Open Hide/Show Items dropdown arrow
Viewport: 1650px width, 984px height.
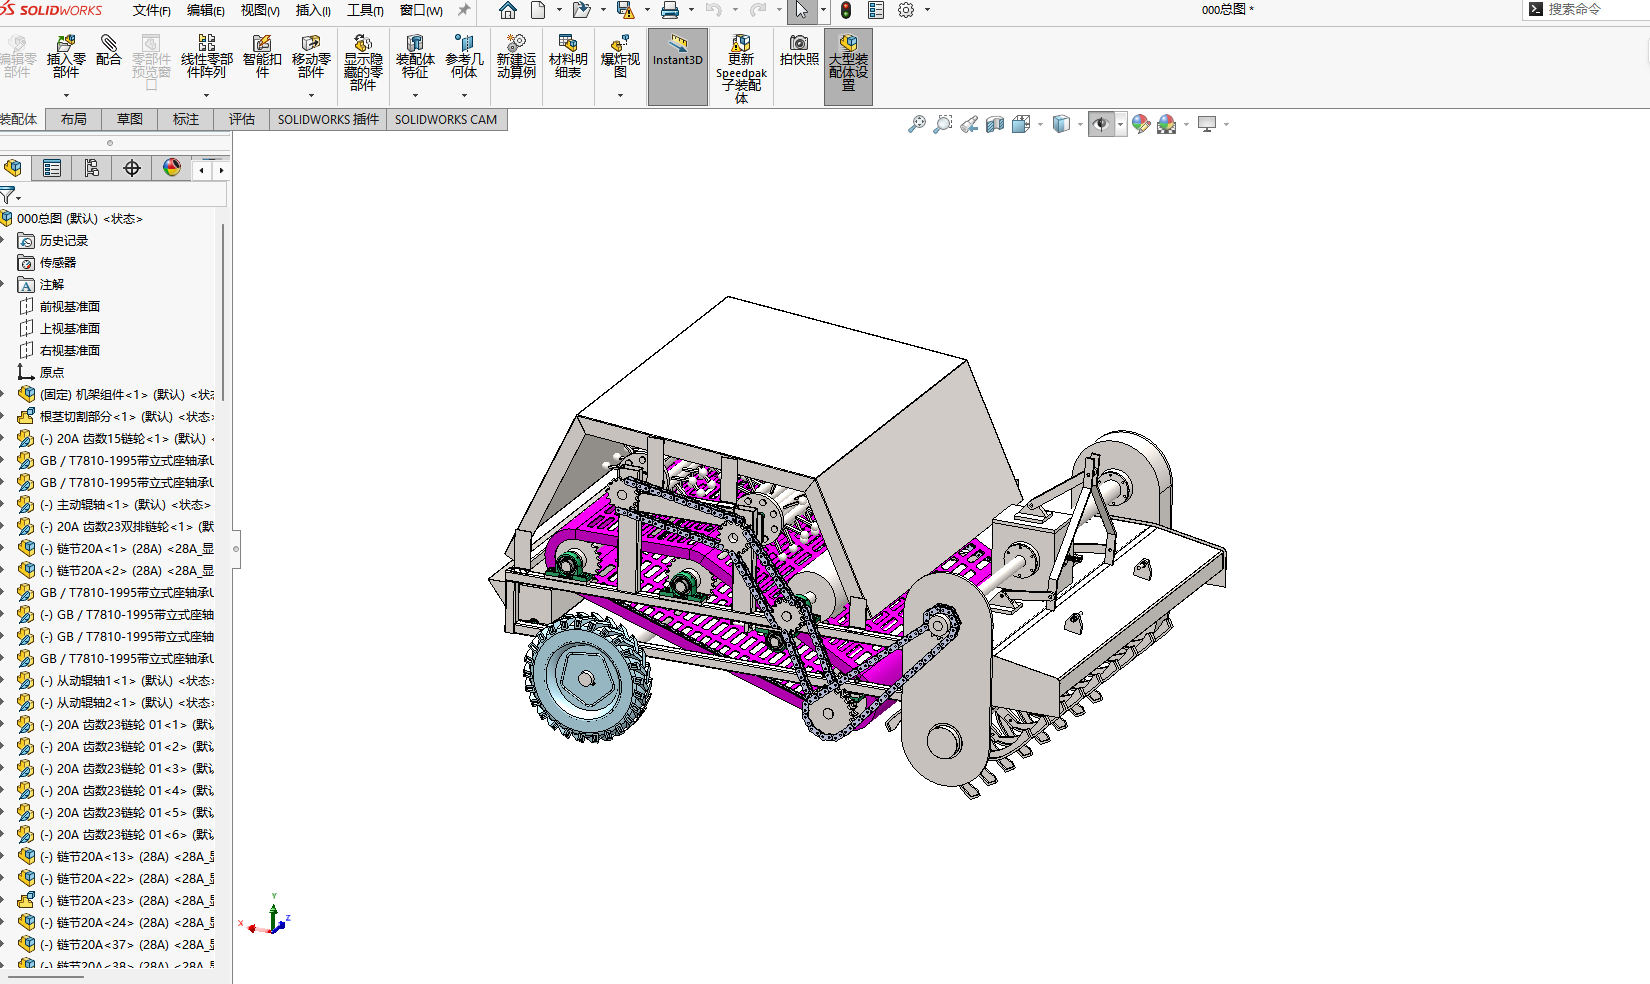pos(1120,124)
